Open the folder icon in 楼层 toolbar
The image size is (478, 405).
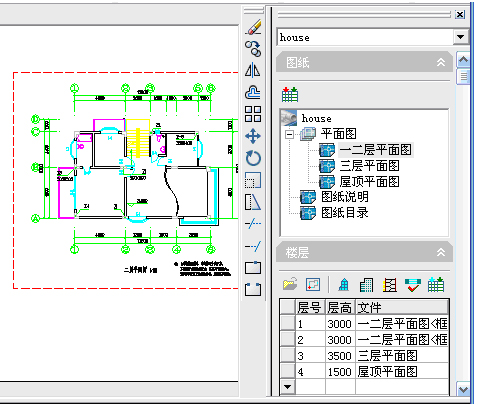pos(290,284)
